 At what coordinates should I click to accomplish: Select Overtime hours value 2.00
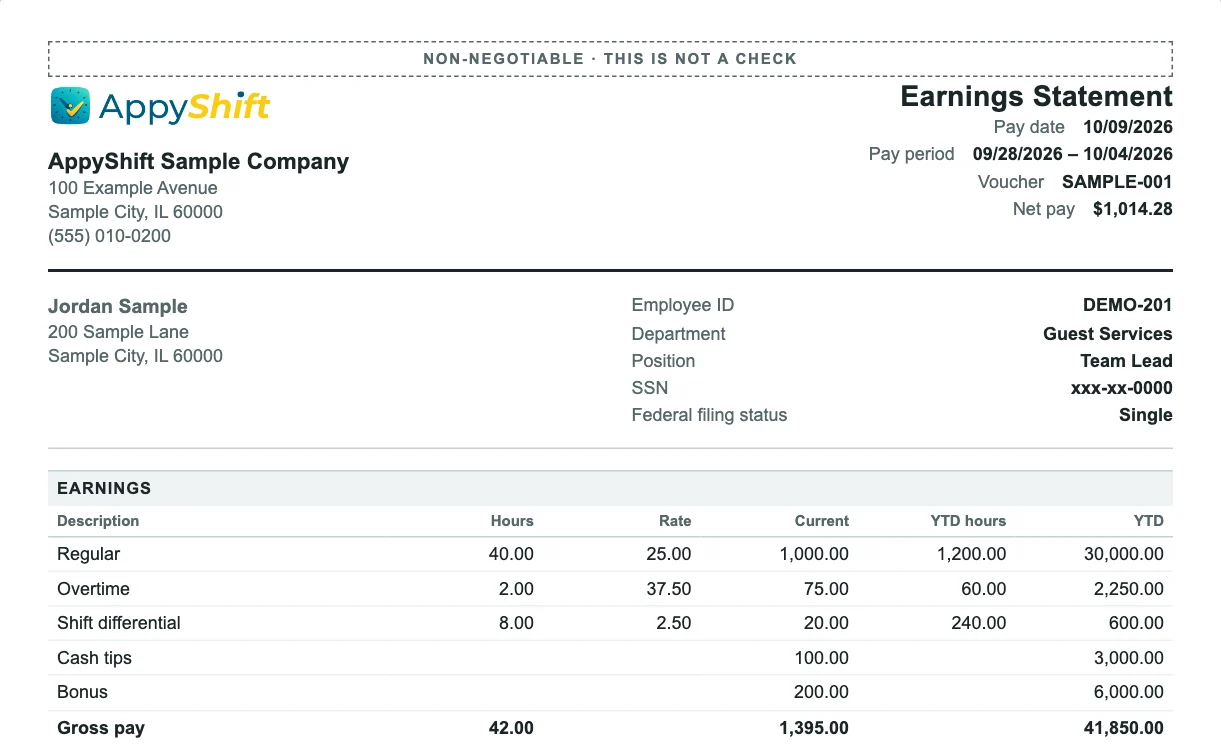(516, 589)
